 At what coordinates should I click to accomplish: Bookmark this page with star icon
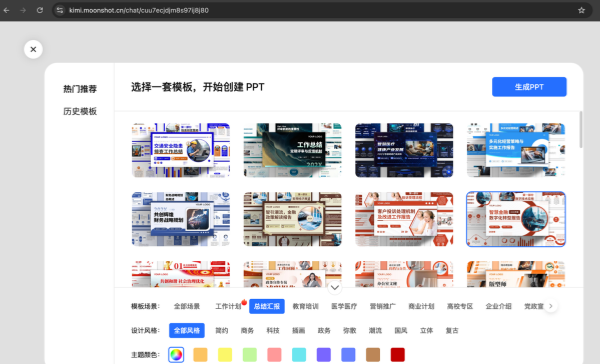(x=581, y=10)
